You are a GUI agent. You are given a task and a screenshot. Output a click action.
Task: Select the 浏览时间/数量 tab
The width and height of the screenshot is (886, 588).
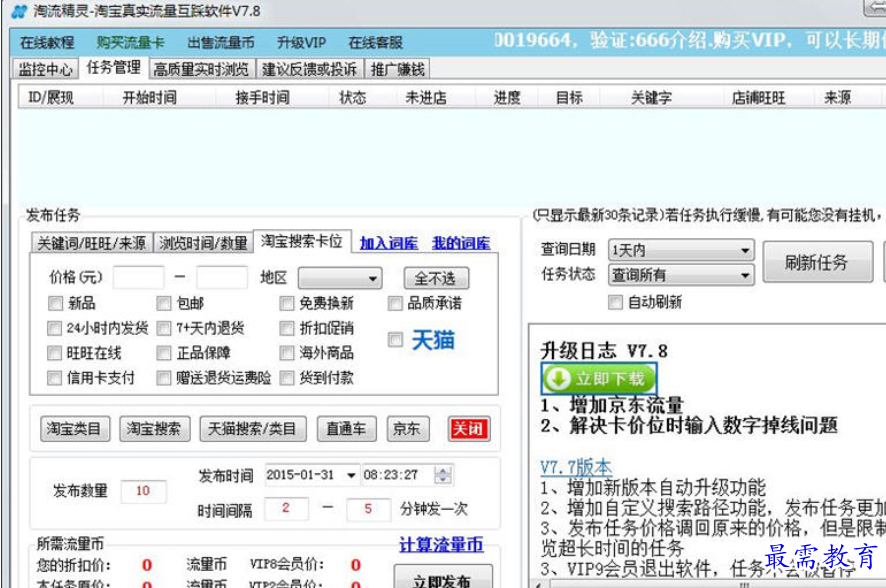tap(203, 243)
